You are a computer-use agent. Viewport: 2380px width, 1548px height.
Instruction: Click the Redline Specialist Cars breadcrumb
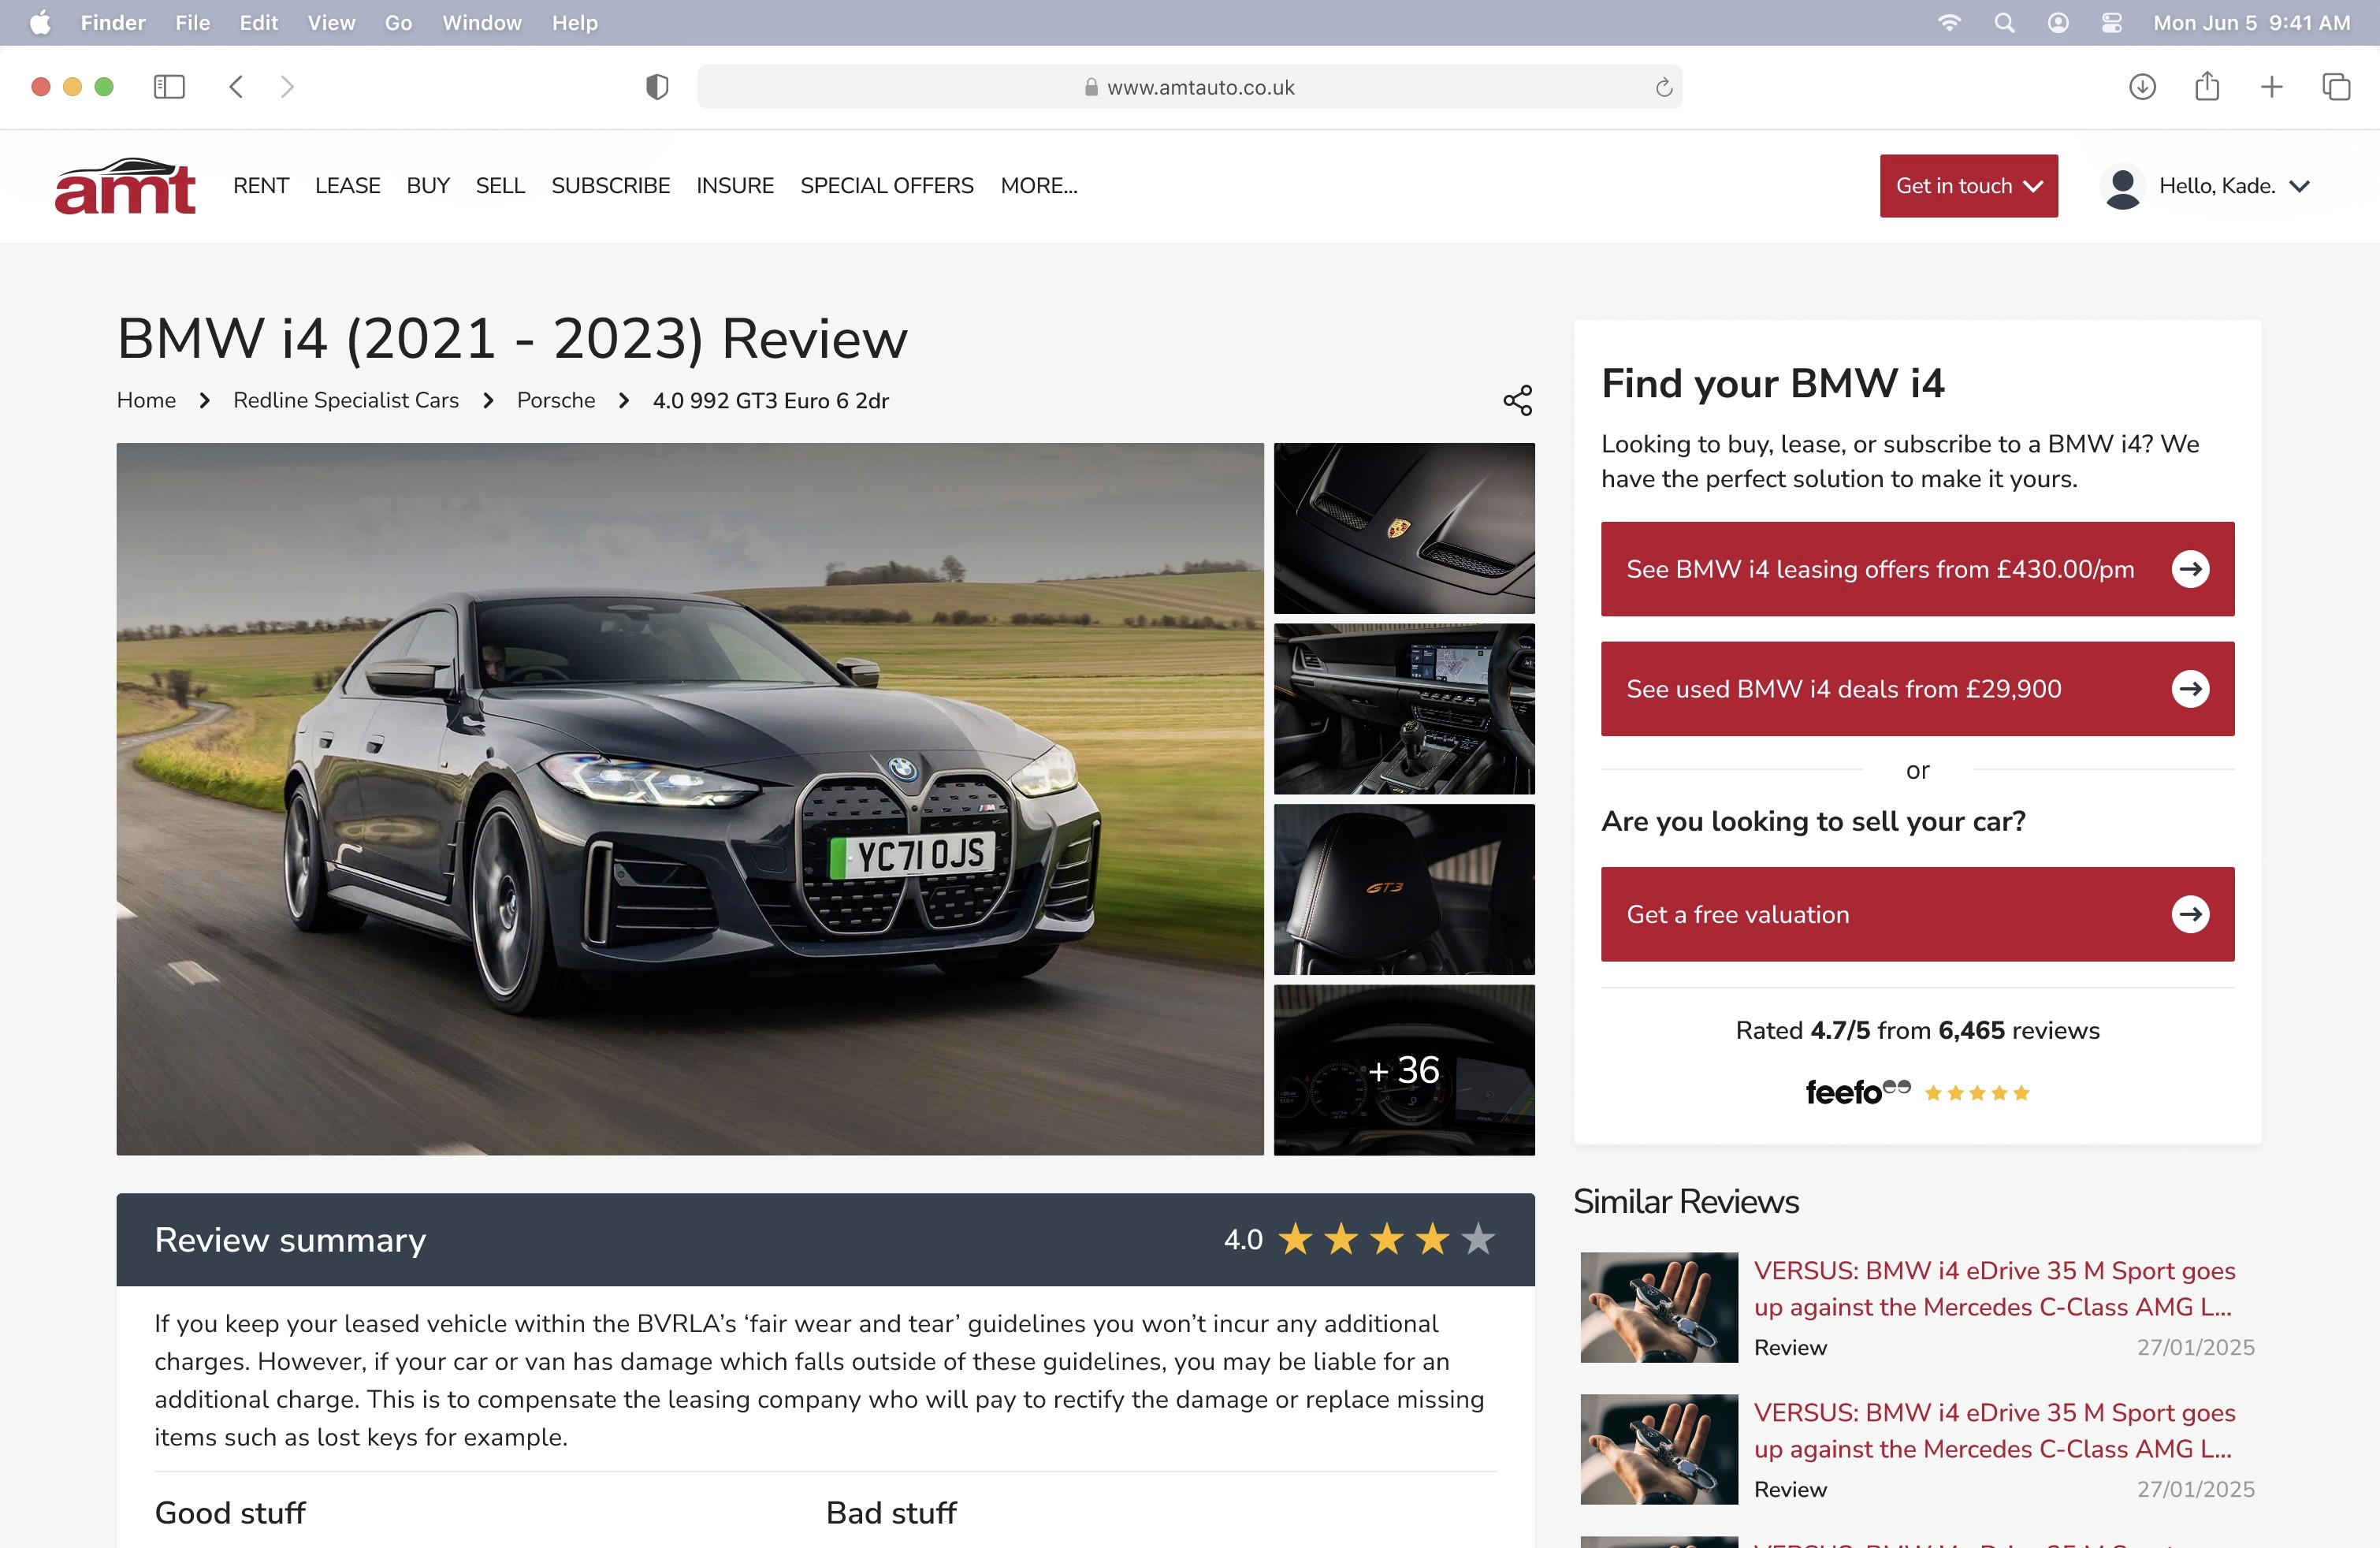(x=346, y=400)
